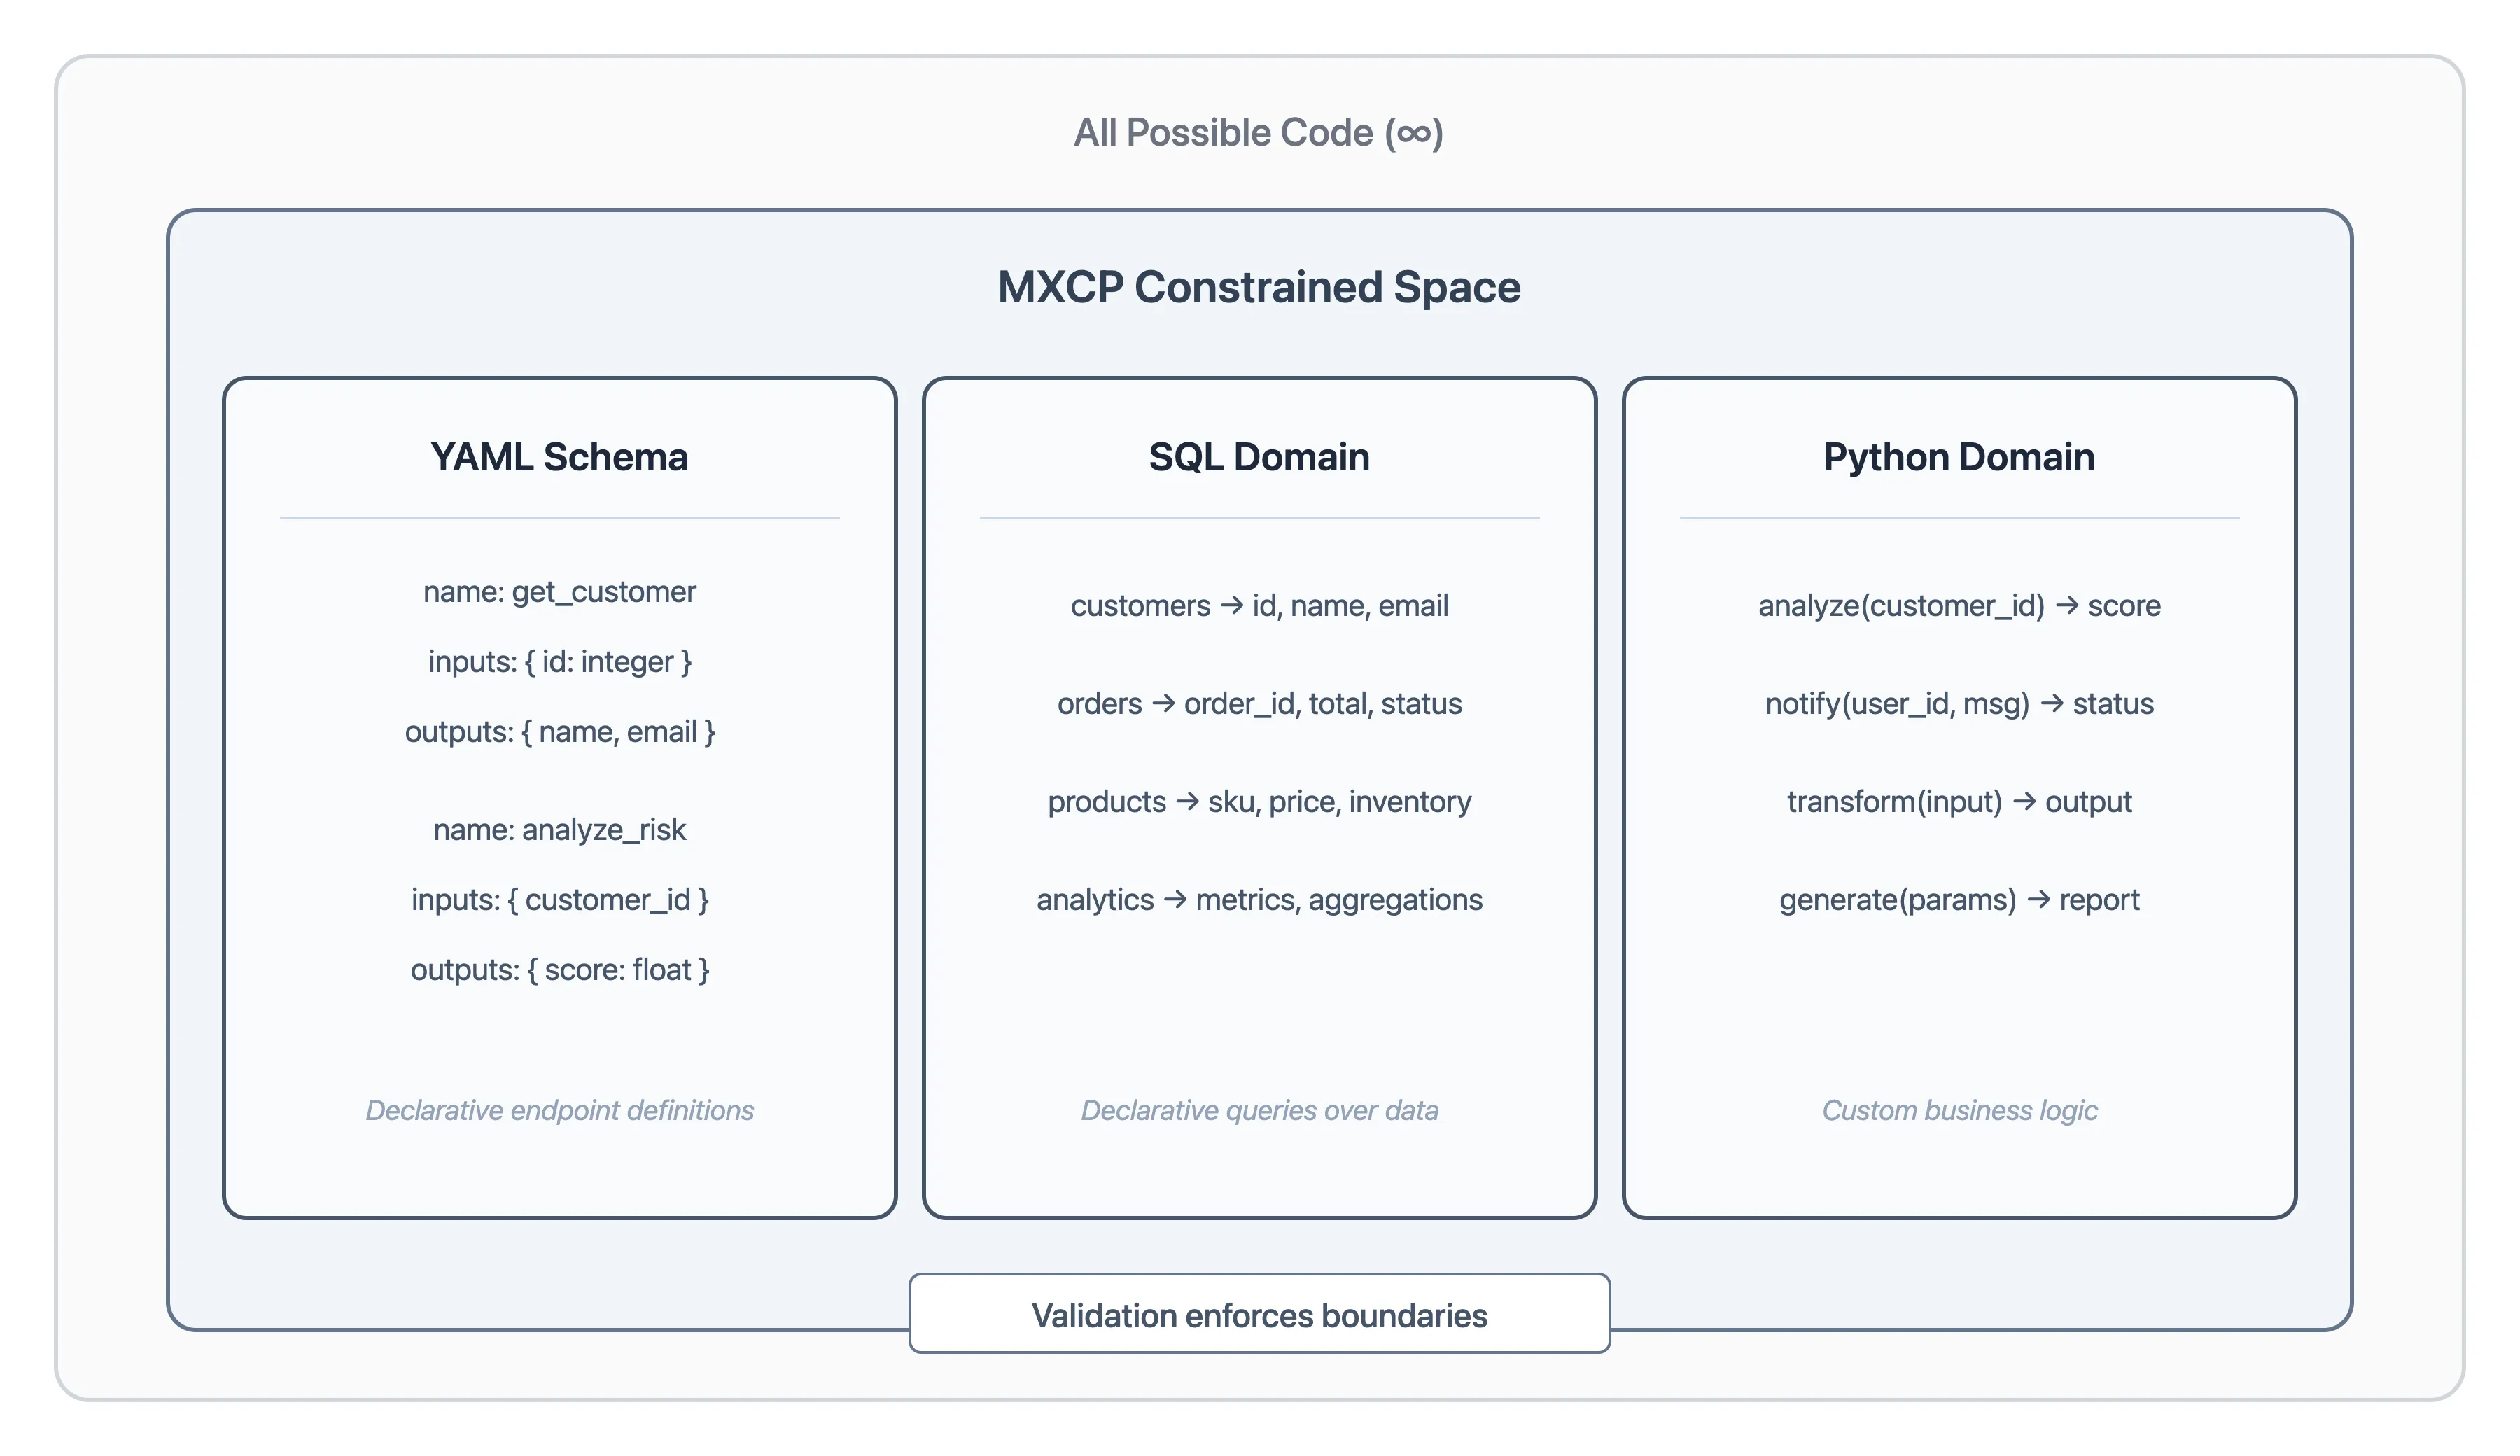Click 'inputs: { id: integer }' entry

(x=559, y=661)
